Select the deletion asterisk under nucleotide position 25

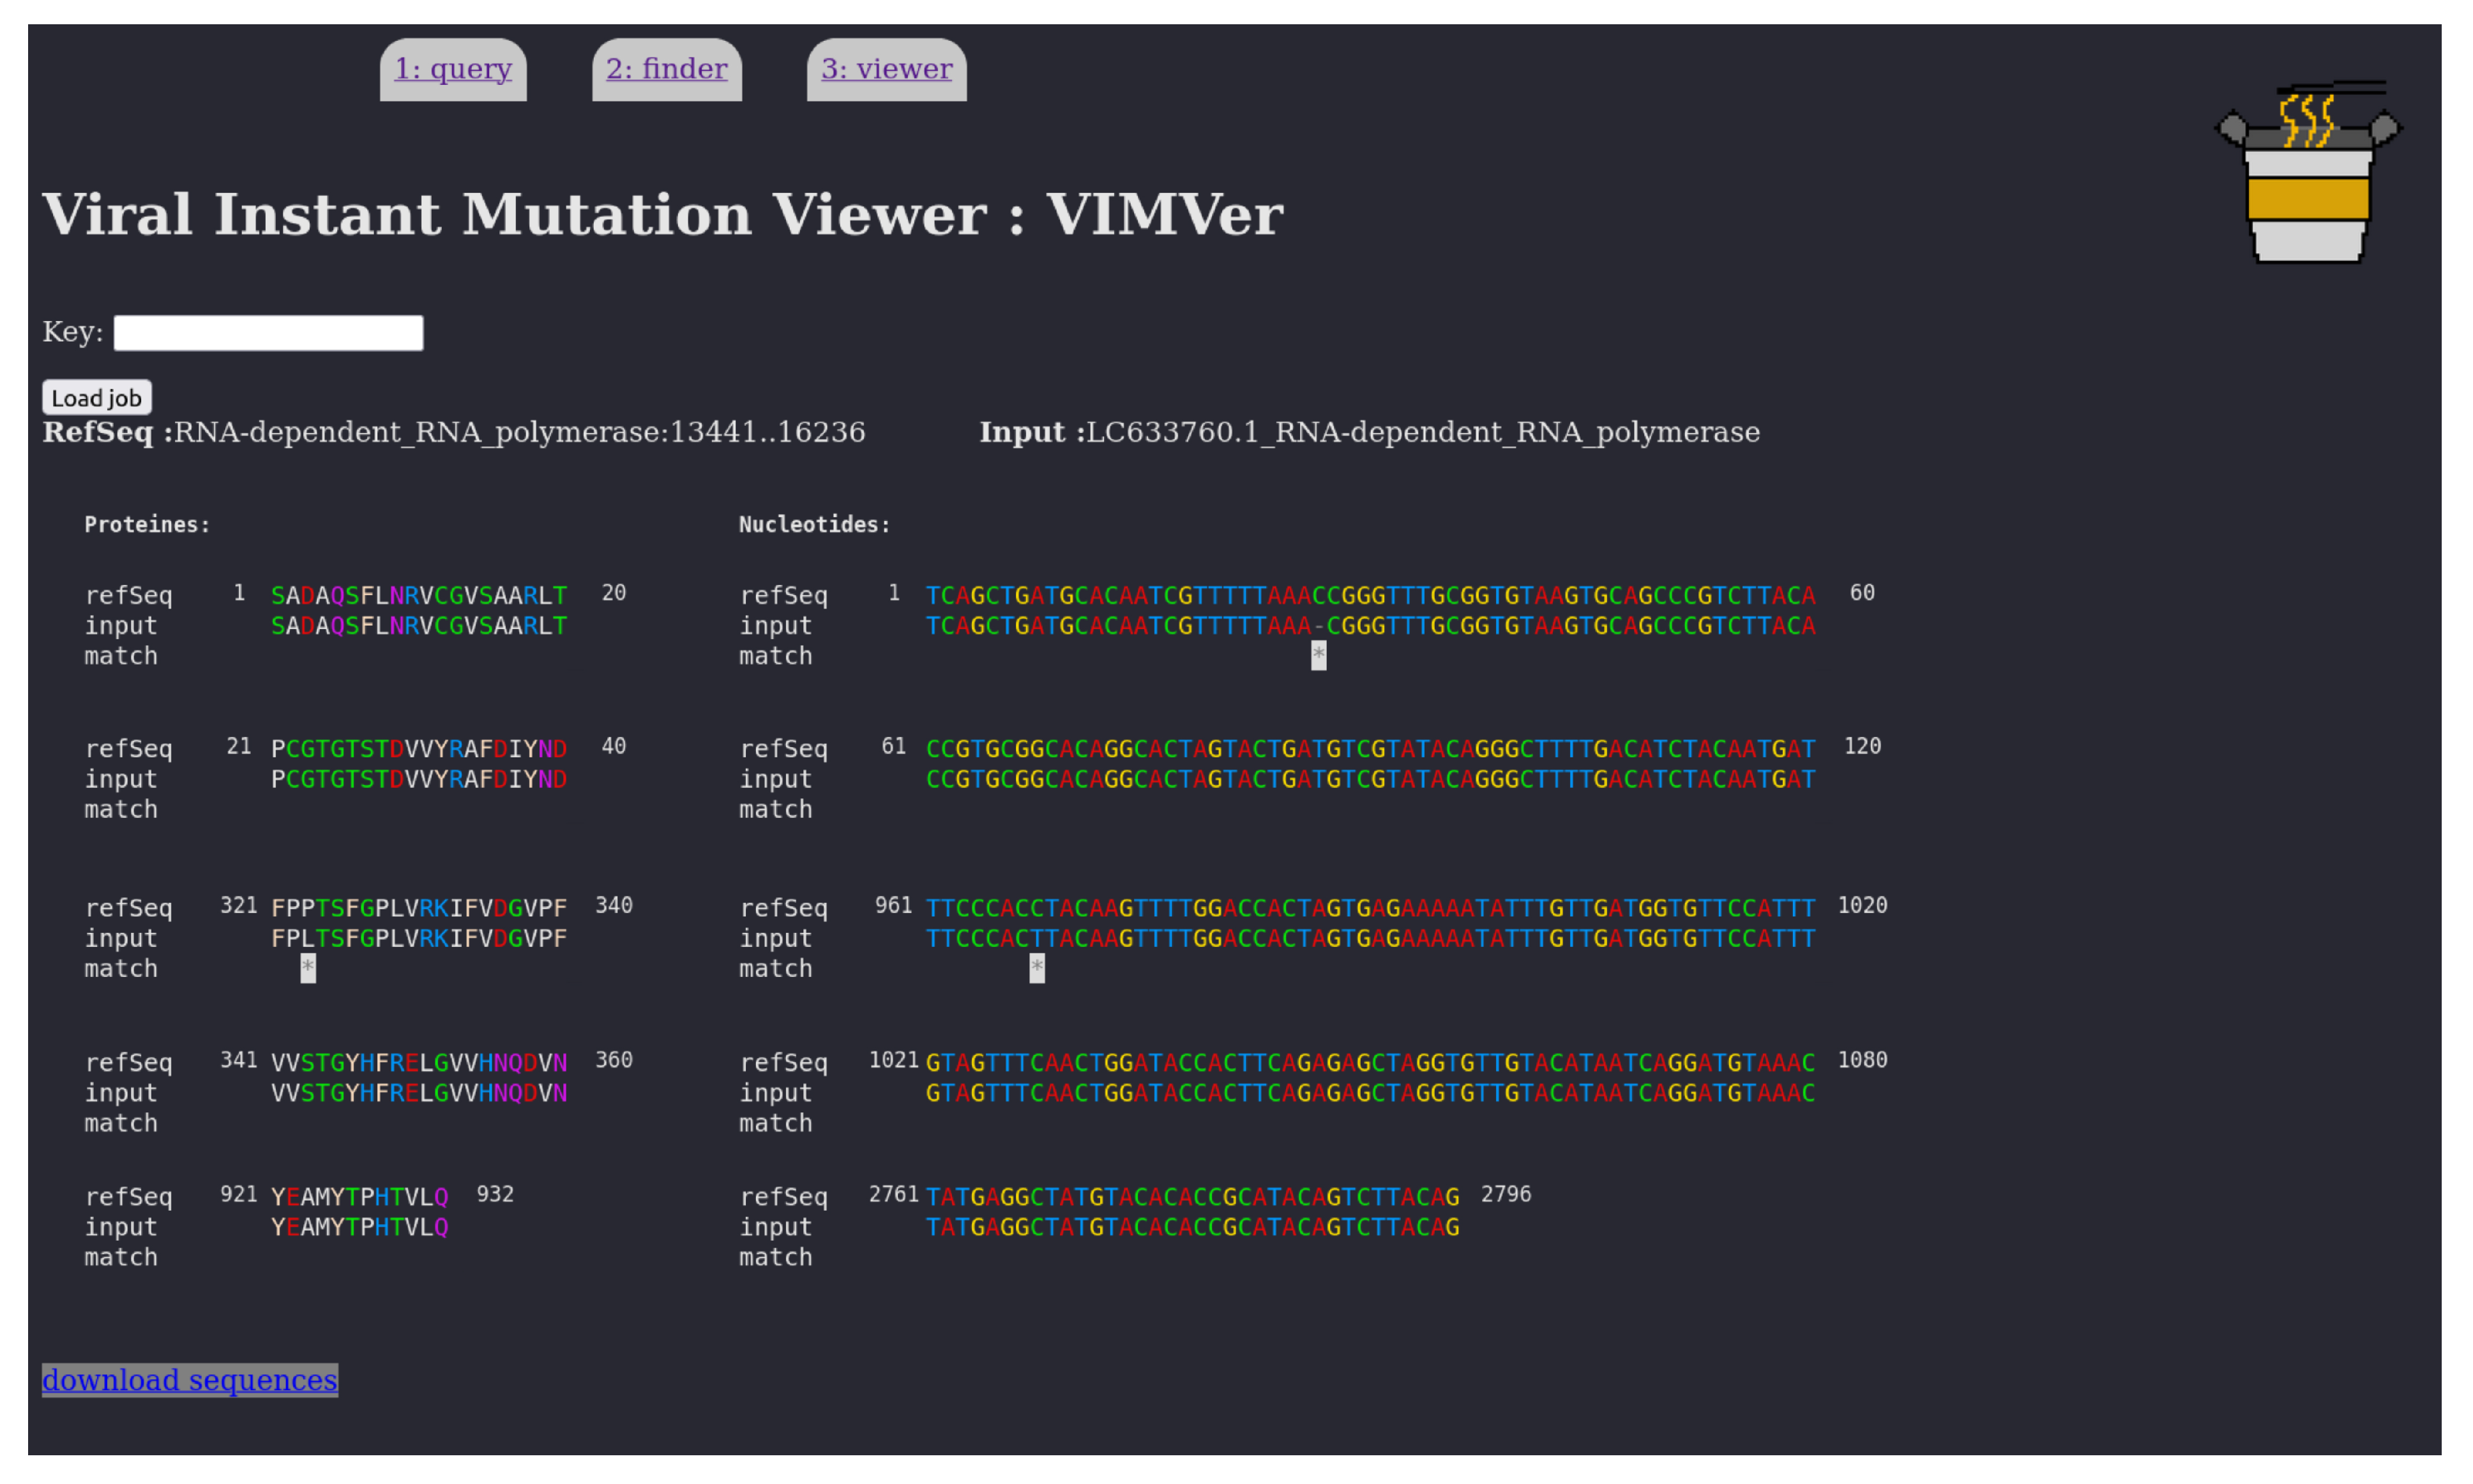pyautogui.click(x=1318, y=656)
